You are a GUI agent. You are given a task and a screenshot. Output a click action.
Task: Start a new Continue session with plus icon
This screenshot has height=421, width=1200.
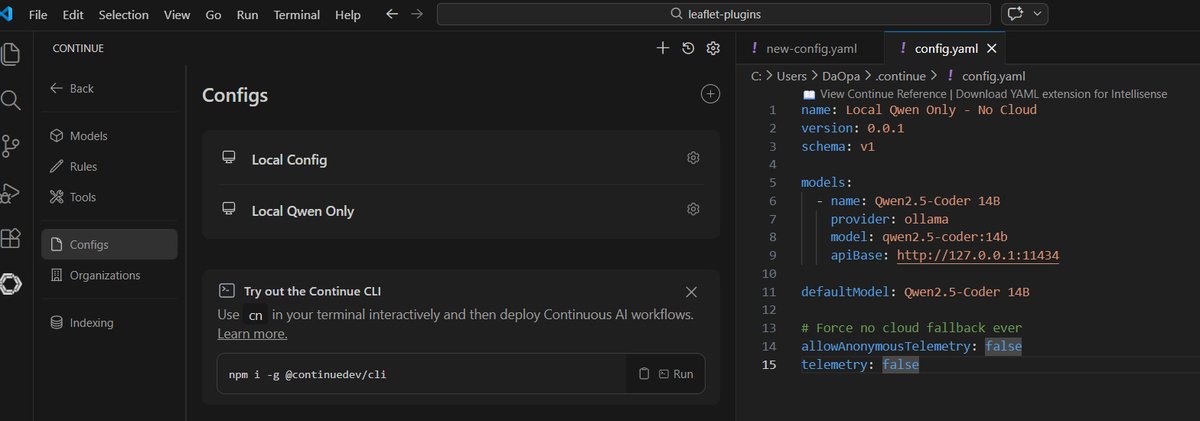[662, 48]
